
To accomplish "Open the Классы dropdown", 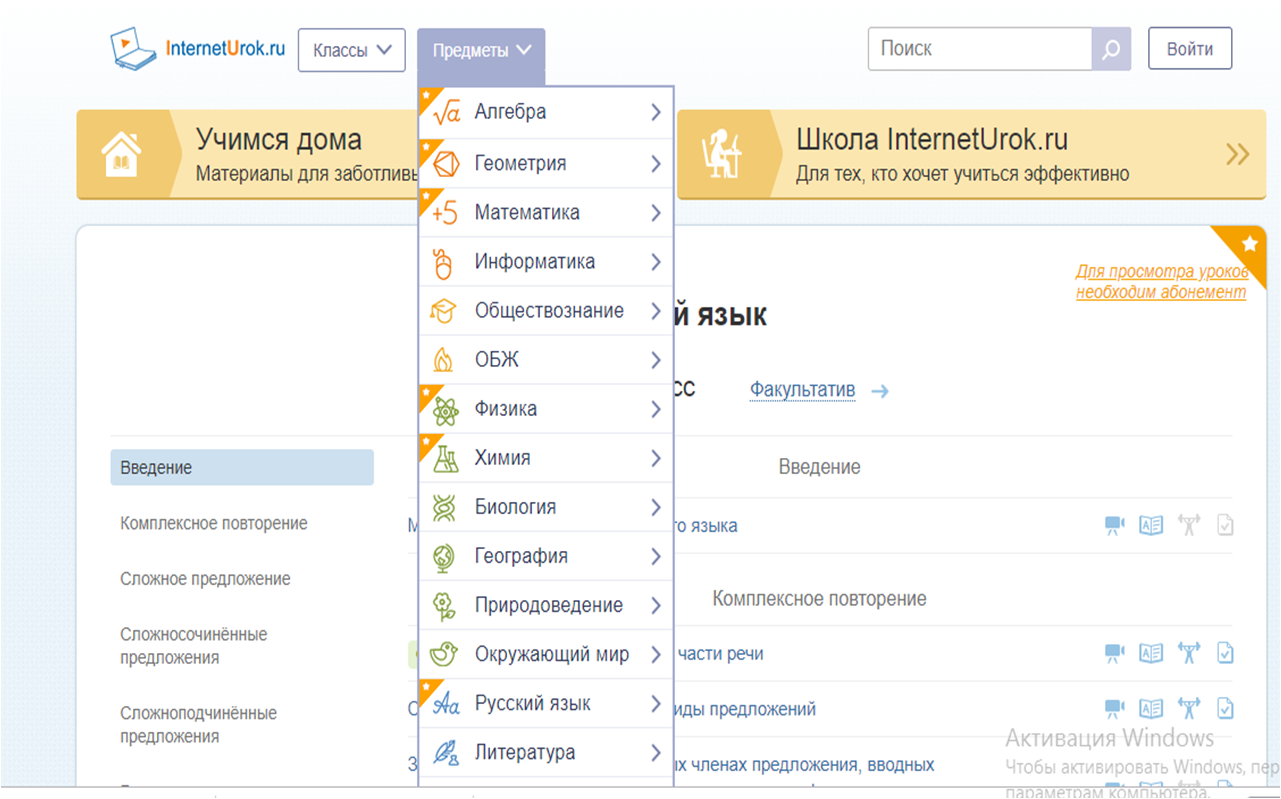I will coord(351,50).
